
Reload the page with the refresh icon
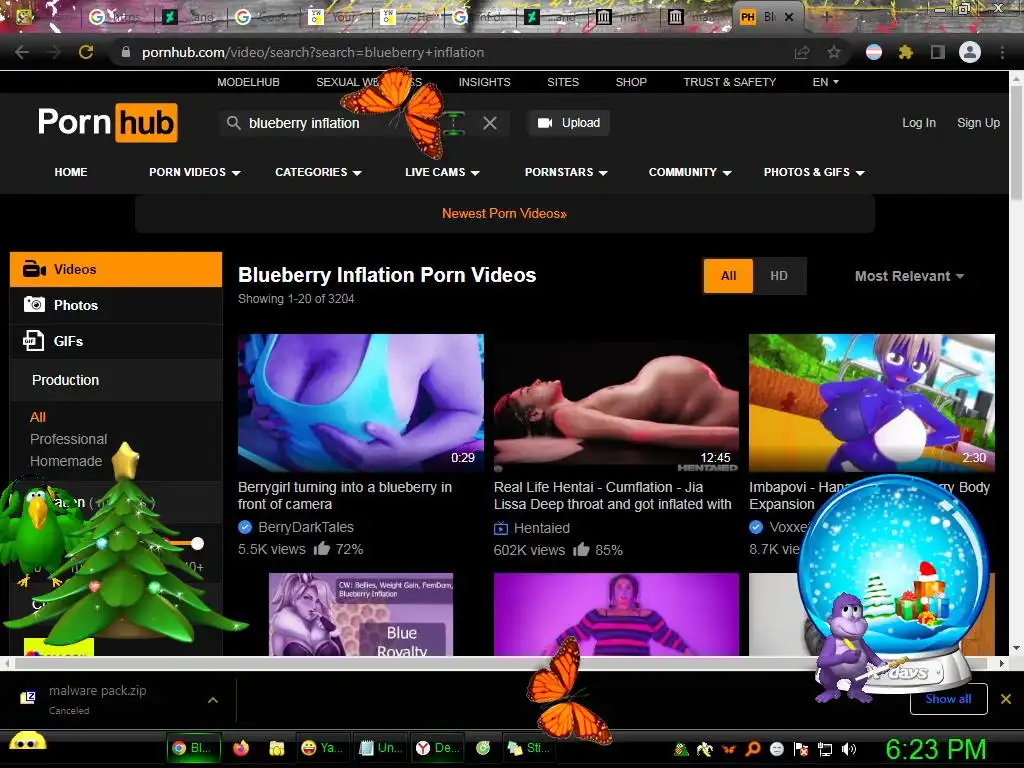[x=86, y=52]
